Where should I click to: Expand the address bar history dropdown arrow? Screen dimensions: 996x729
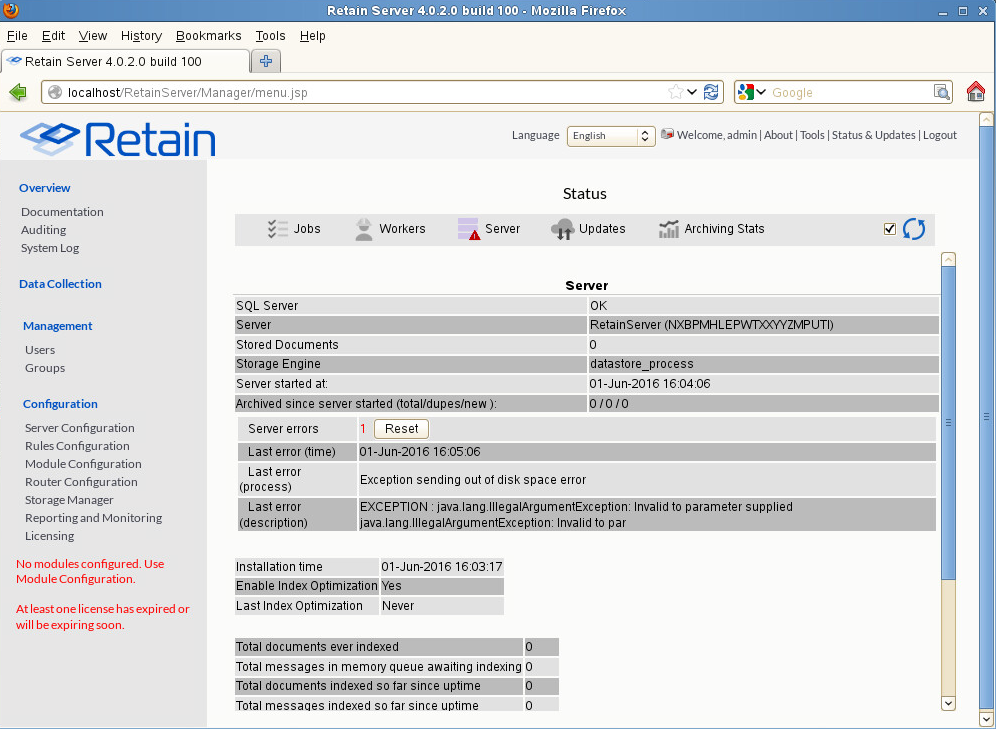pyautogui.click(x=692, y=92)
